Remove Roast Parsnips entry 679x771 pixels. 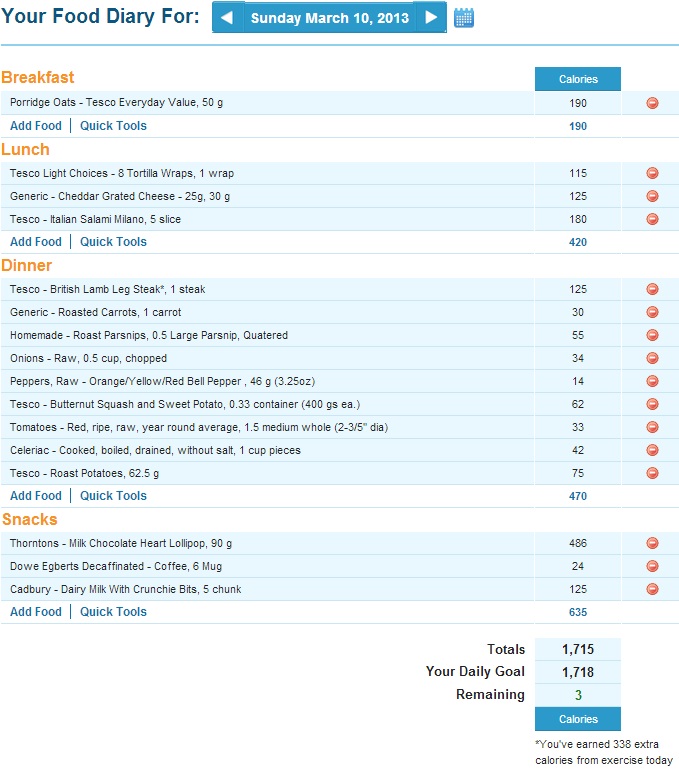652,335
